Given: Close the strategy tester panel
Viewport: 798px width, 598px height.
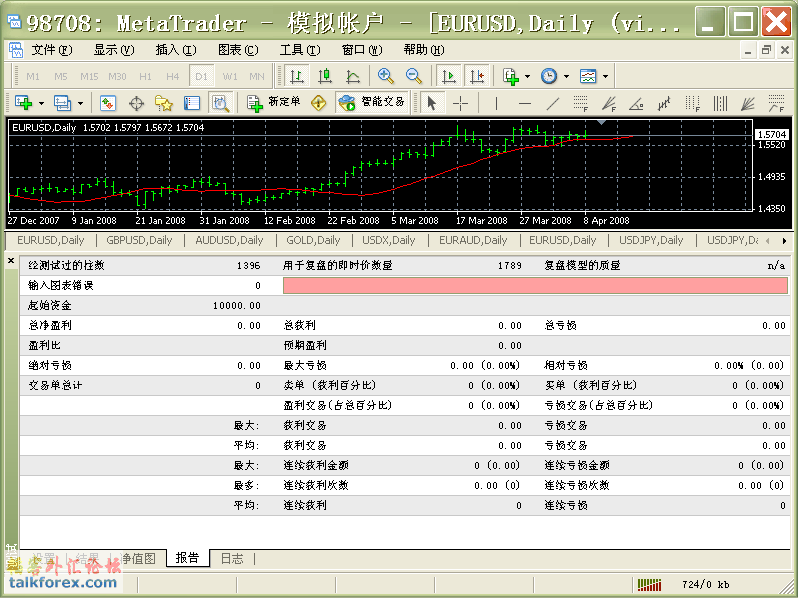Looking at the screenshot, I should click(11, 261).
